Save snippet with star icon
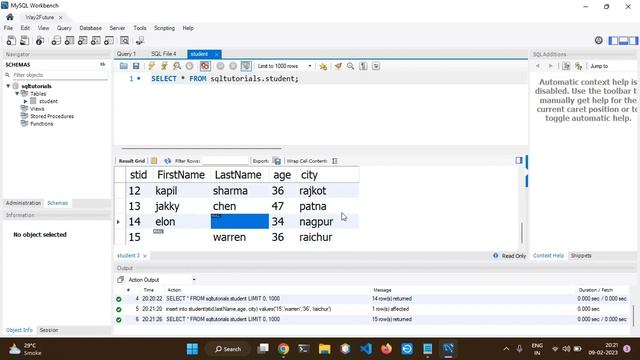 (x=323, y=66)
